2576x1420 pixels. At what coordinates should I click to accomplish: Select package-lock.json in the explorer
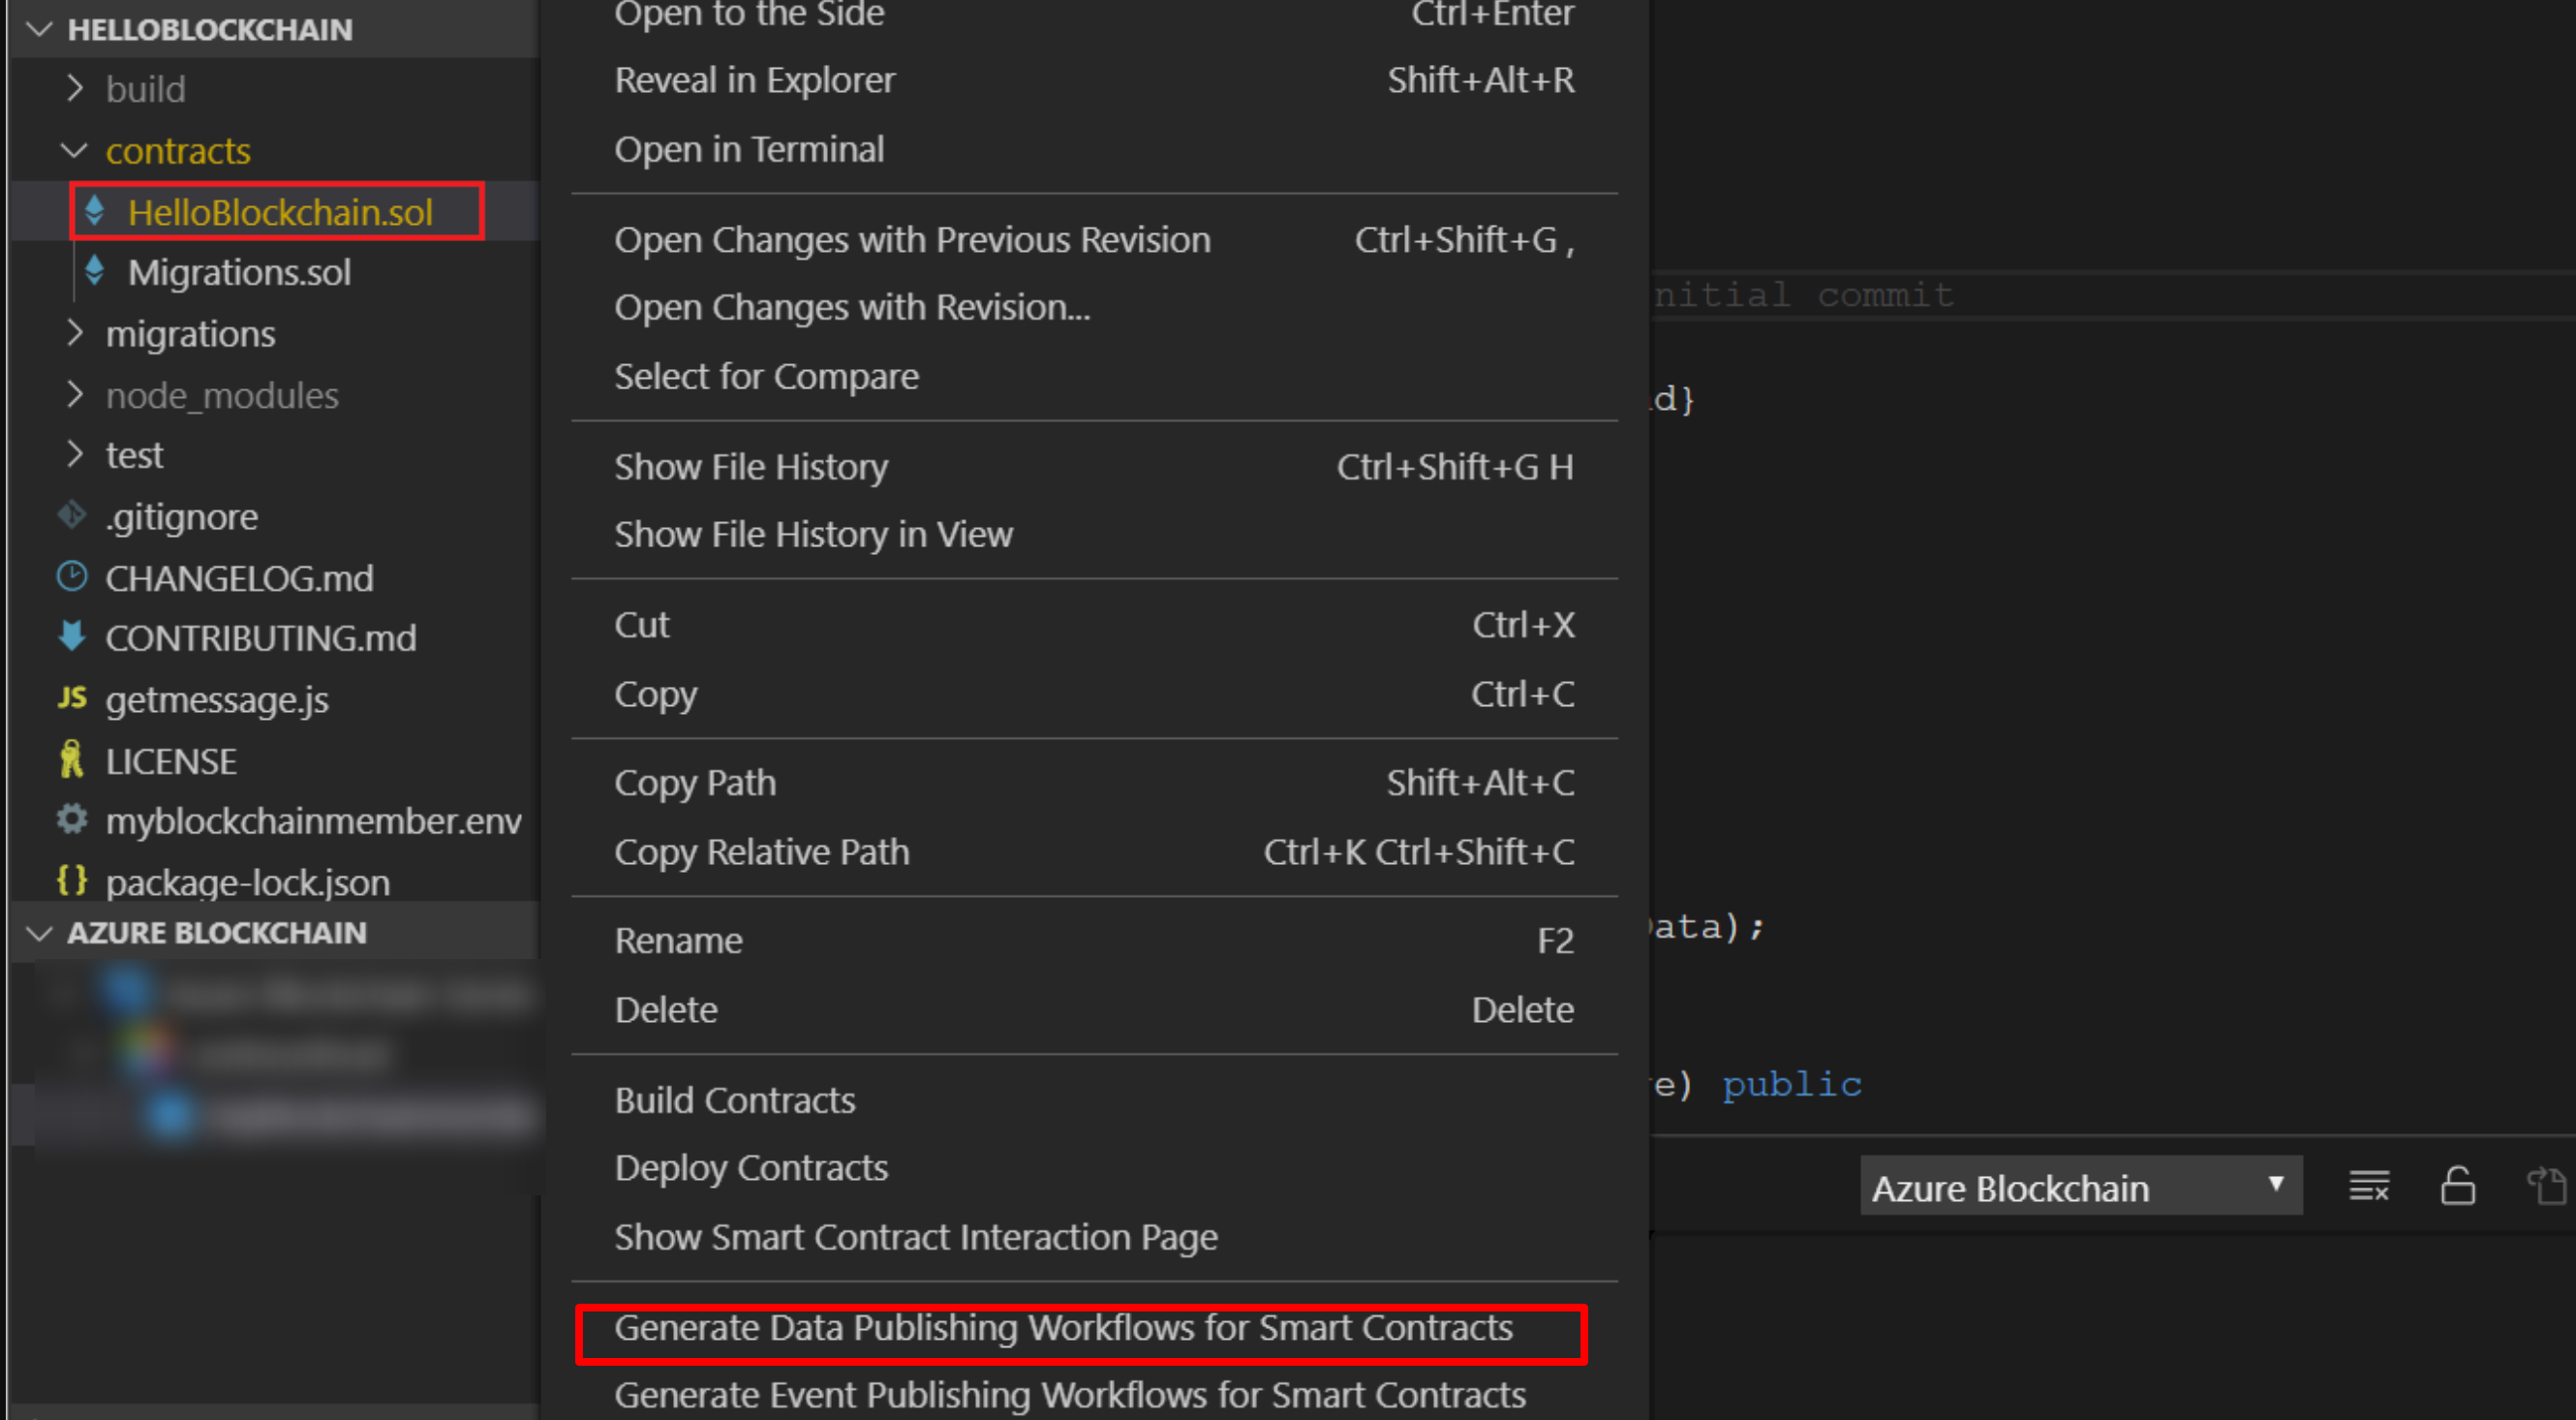pyautogui.click(x=247, y=882)
